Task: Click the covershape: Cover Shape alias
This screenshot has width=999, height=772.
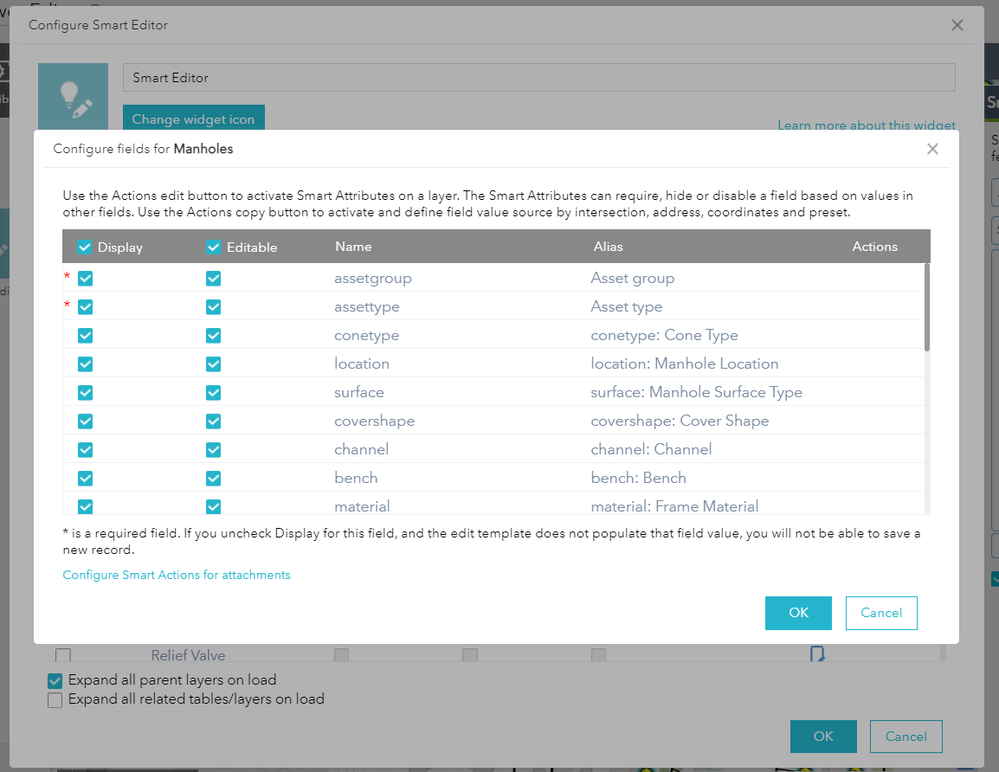Action: (680, 421)
